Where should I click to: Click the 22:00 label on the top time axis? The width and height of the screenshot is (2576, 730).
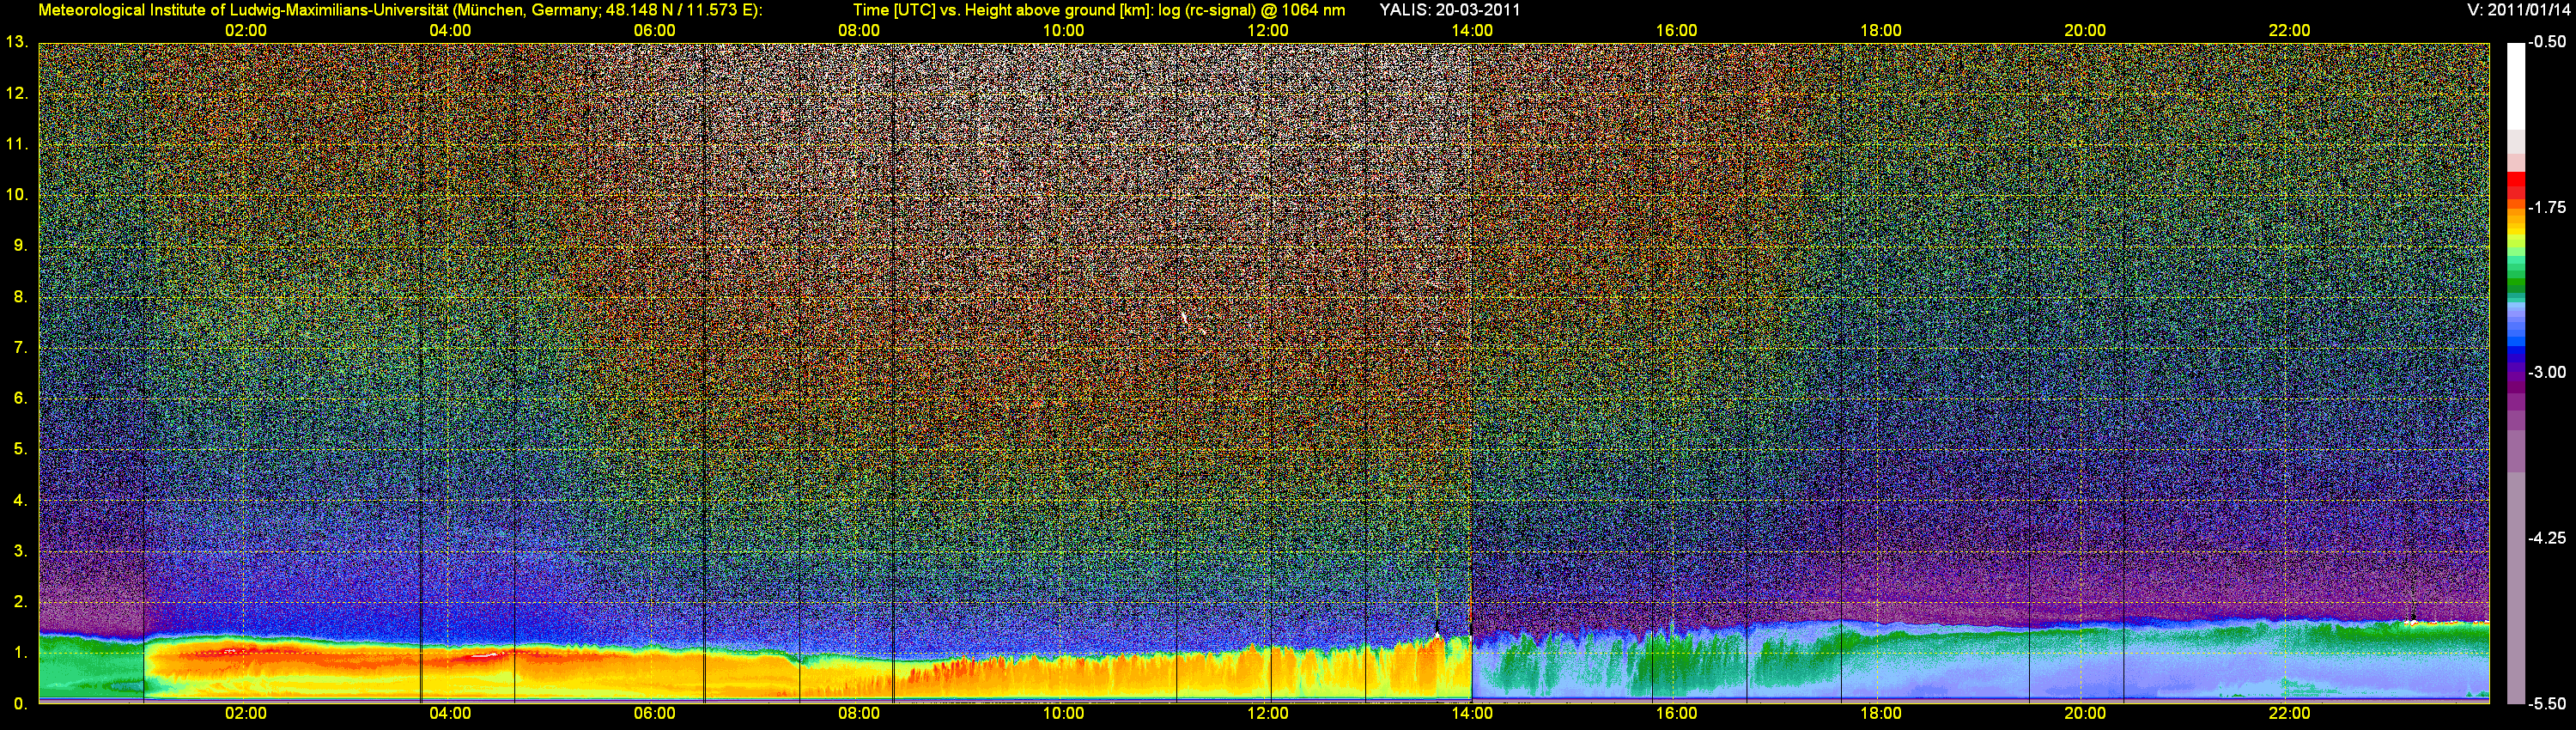(x=2289, y=31)
